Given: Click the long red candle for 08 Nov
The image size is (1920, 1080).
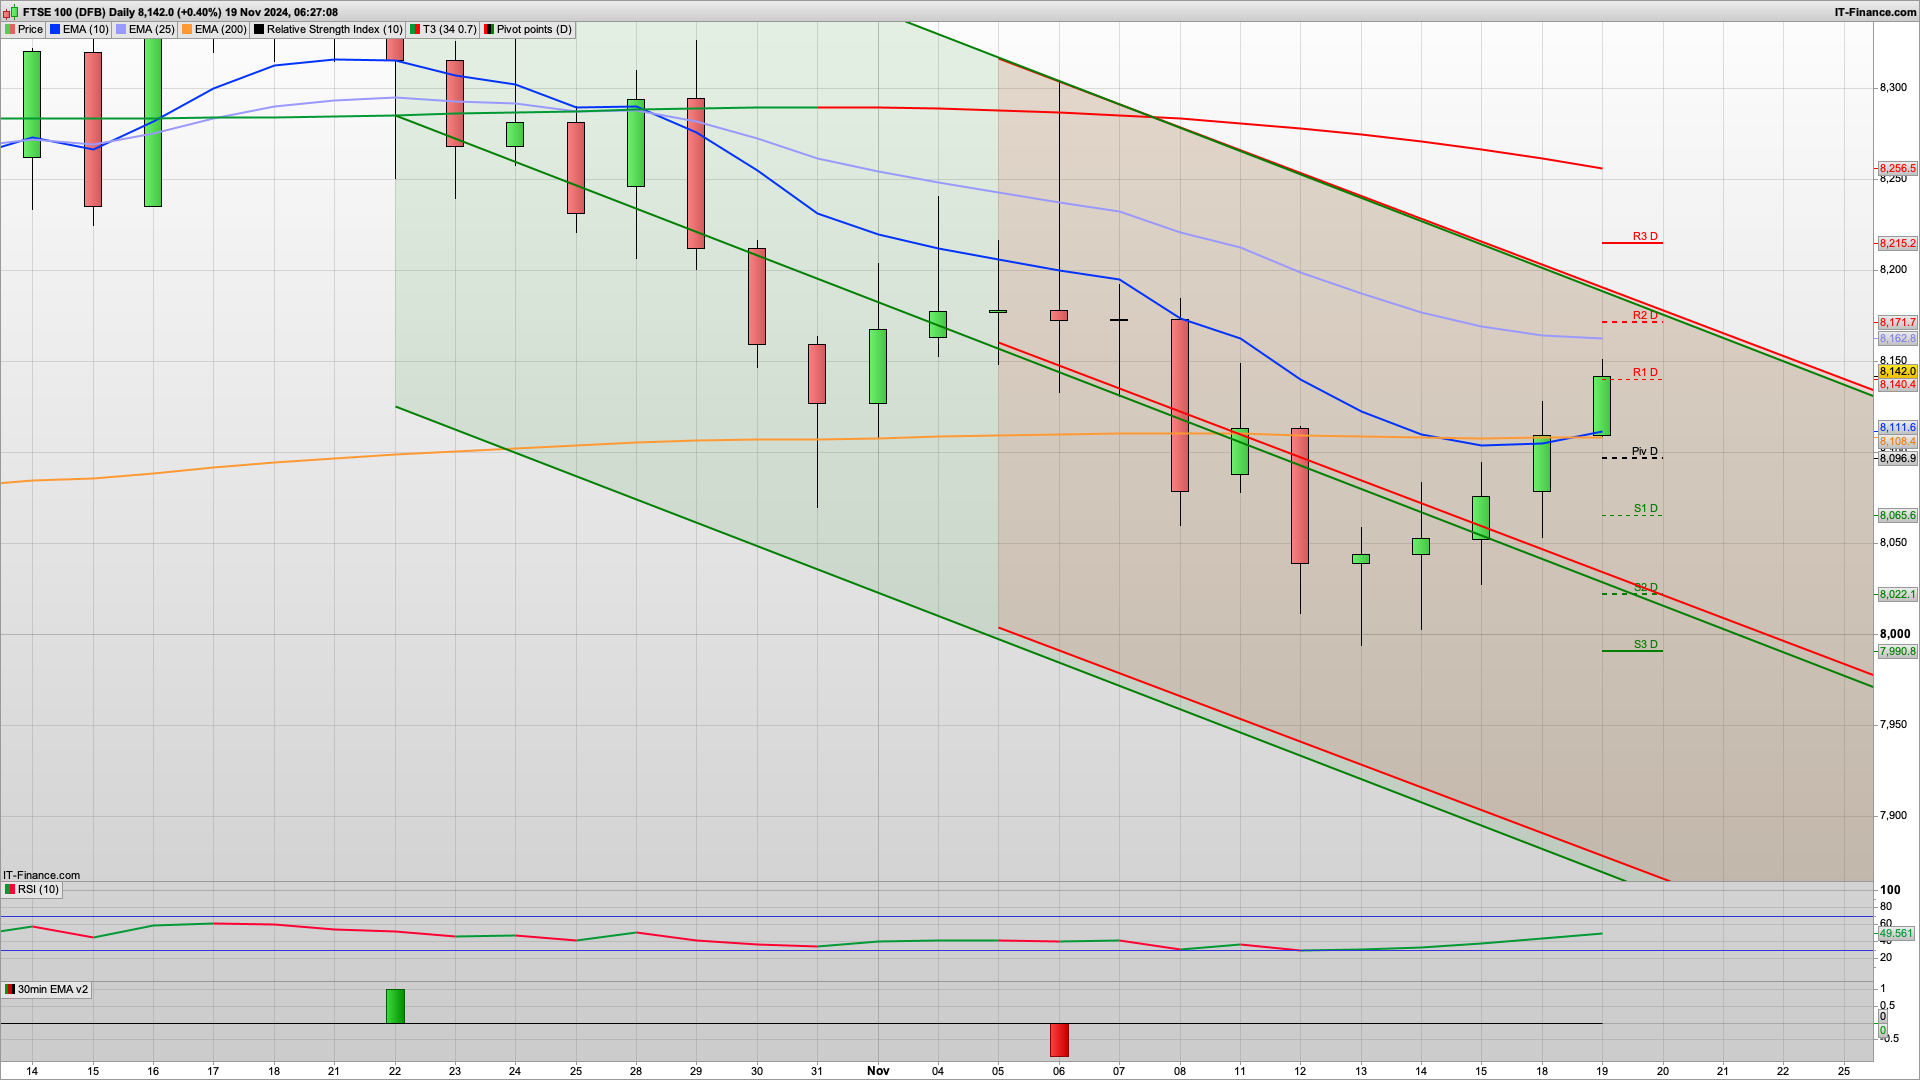Looking at the screenshot, I should coord(1180,405).
